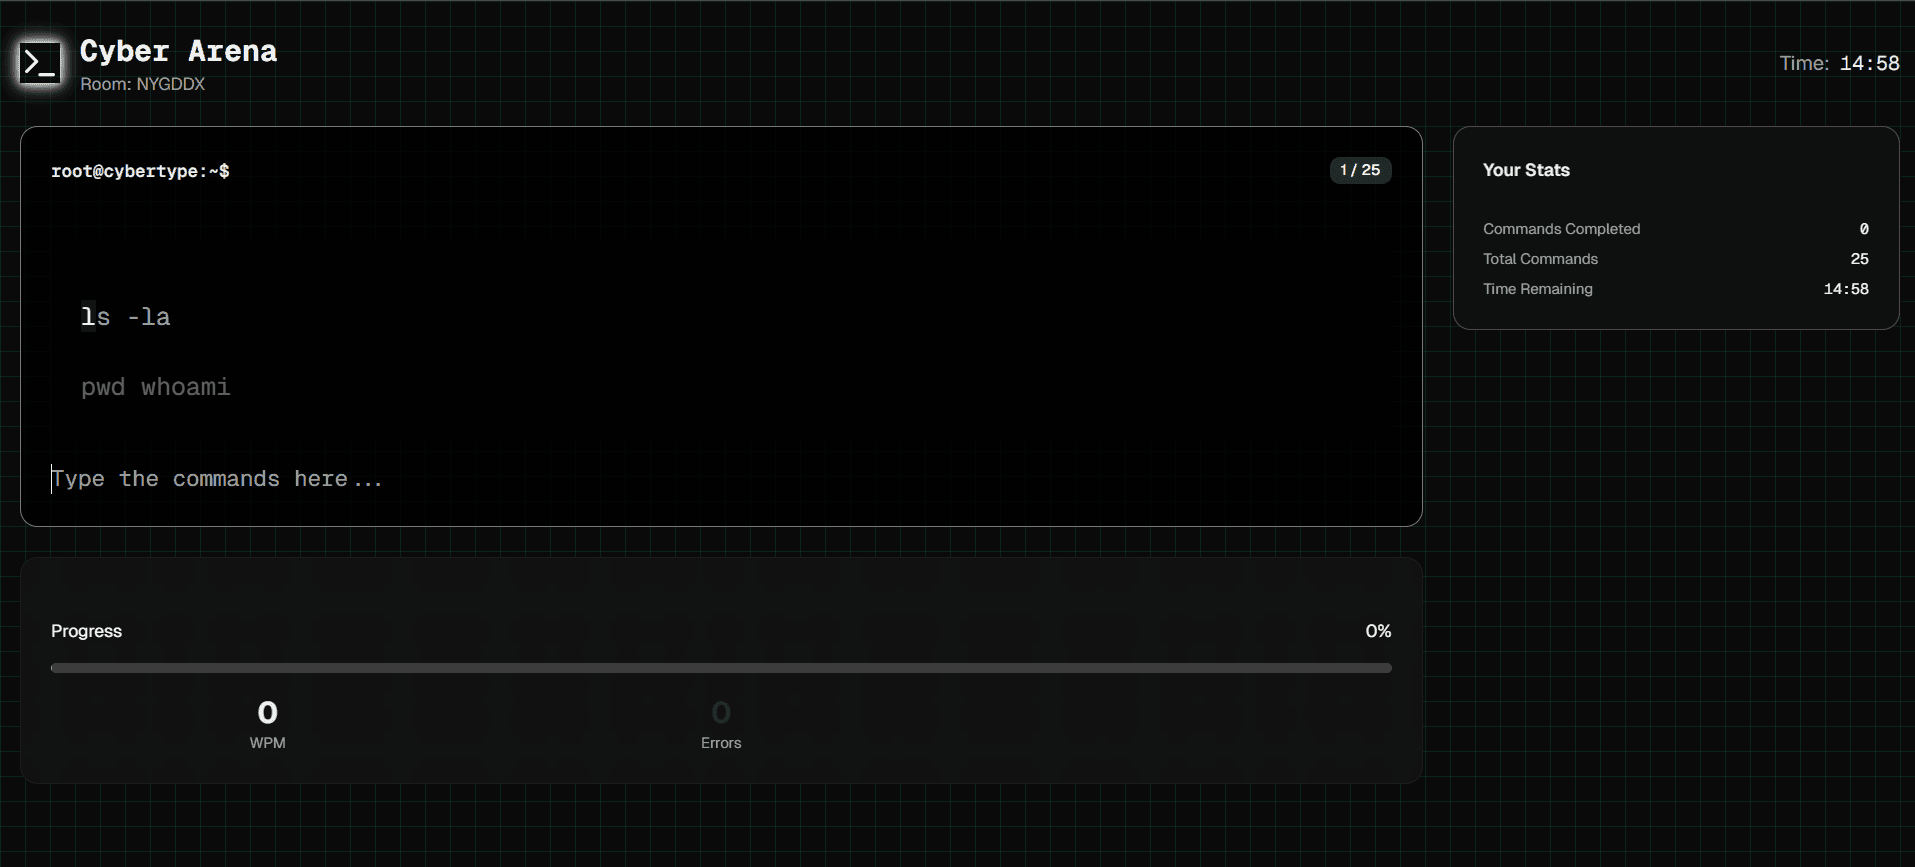
Task: Click the WPM counter value
Action: [x=267, y=712]
